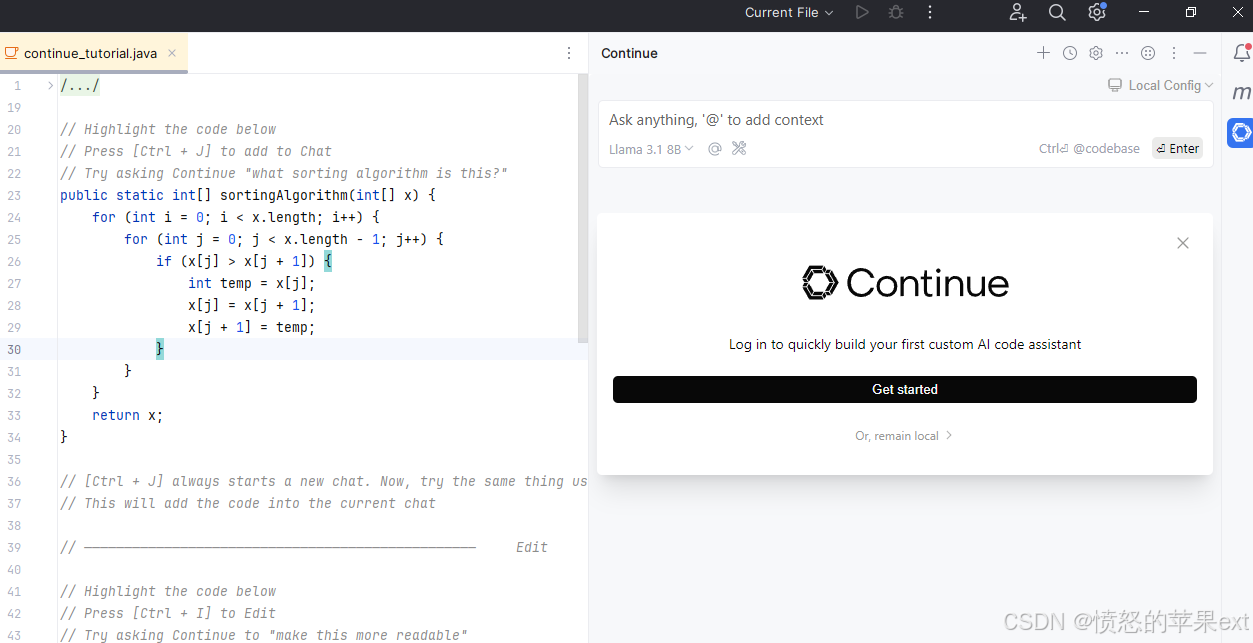Dismiss the Continue login card
Screen dimensions: 1253x643
pos(1183,243)
